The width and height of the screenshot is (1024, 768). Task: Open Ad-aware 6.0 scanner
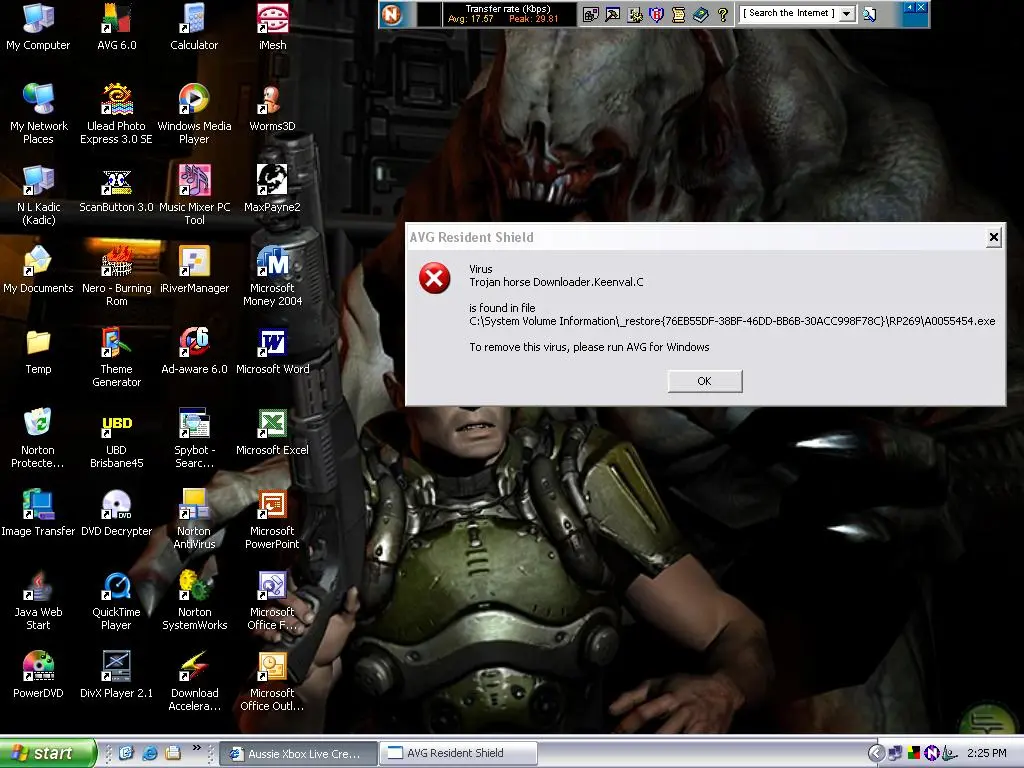pos(193,340)
